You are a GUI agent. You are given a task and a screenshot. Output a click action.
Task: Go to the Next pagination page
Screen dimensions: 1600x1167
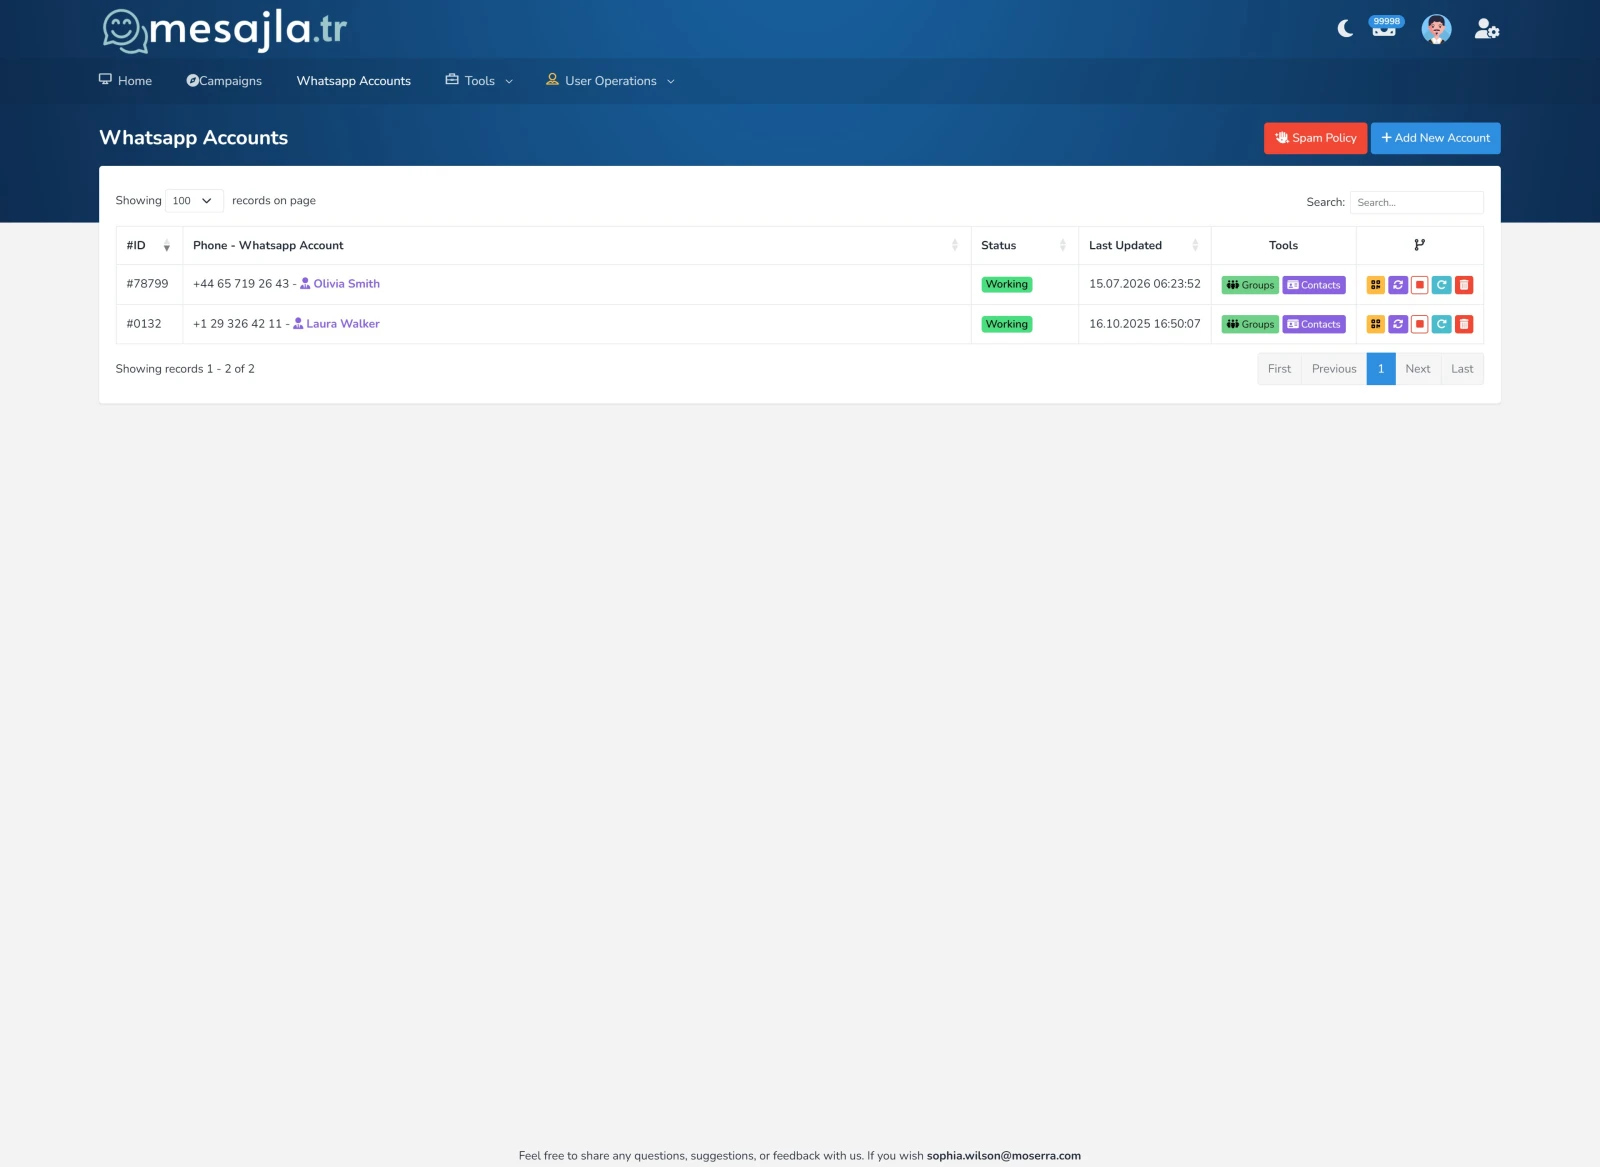1418,369
